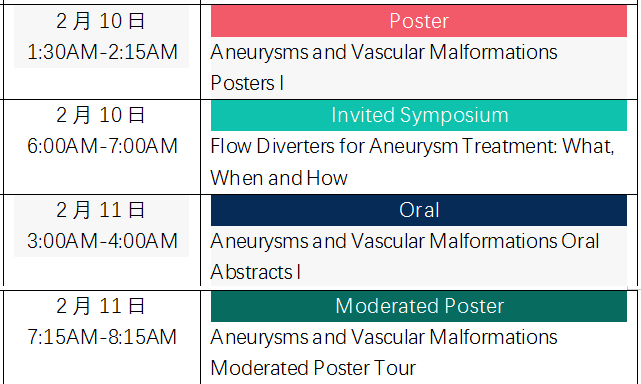Open Aneurysms and Vascular Malformations Posters I
The image size is (641, 384).
pyautogui.click(x=384, y=67)
